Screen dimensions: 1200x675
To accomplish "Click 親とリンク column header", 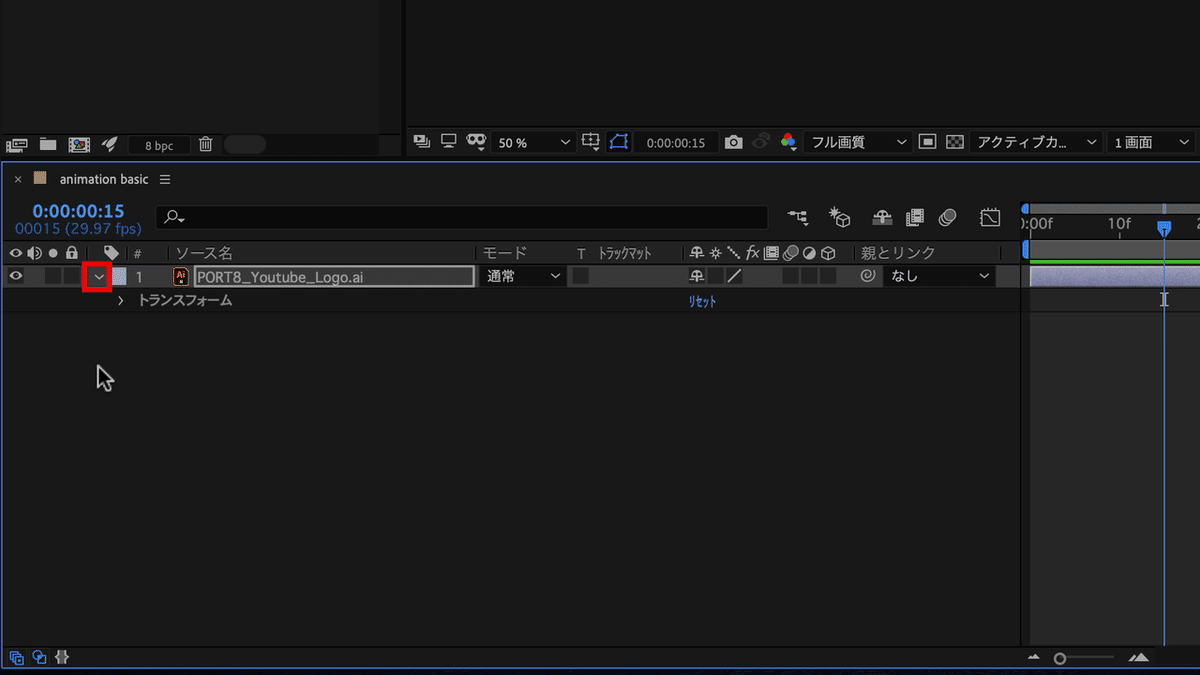I will point(898,253).
